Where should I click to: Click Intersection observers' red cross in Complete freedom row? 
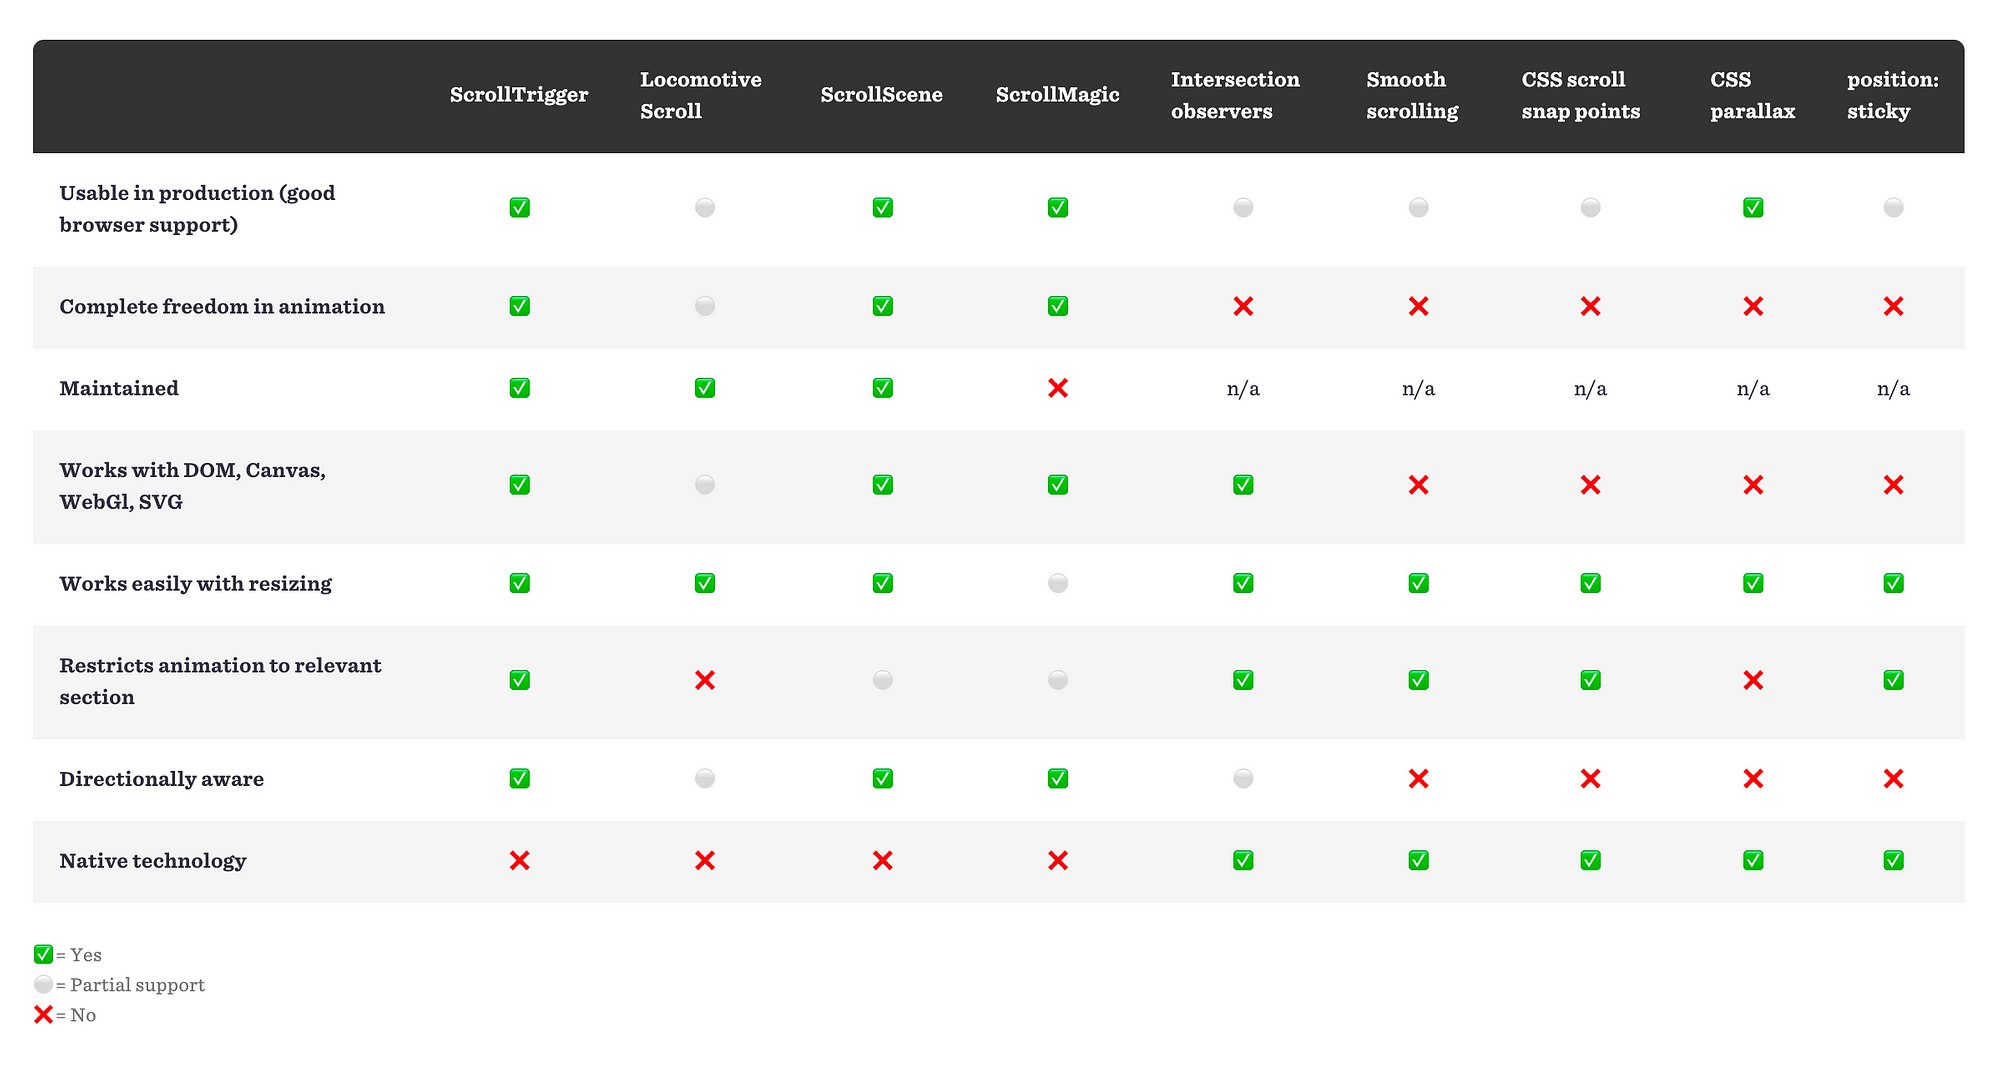pyautogui.click(x=1243, y=306)
